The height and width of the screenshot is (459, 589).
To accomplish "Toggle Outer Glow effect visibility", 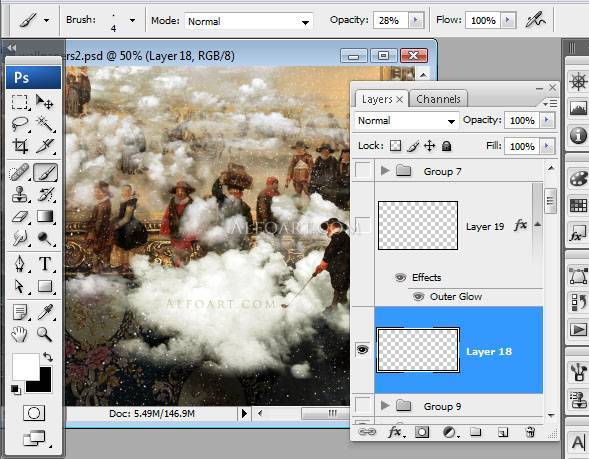I will coord(418,297).
